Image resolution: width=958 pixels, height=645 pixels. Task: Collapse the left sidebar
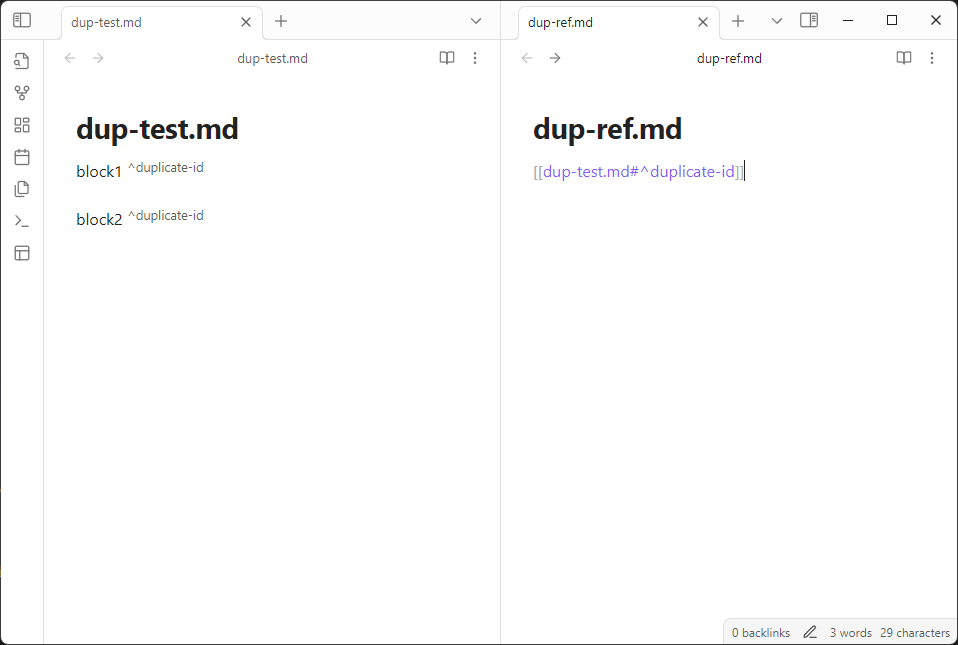click(x=22, y=19)
